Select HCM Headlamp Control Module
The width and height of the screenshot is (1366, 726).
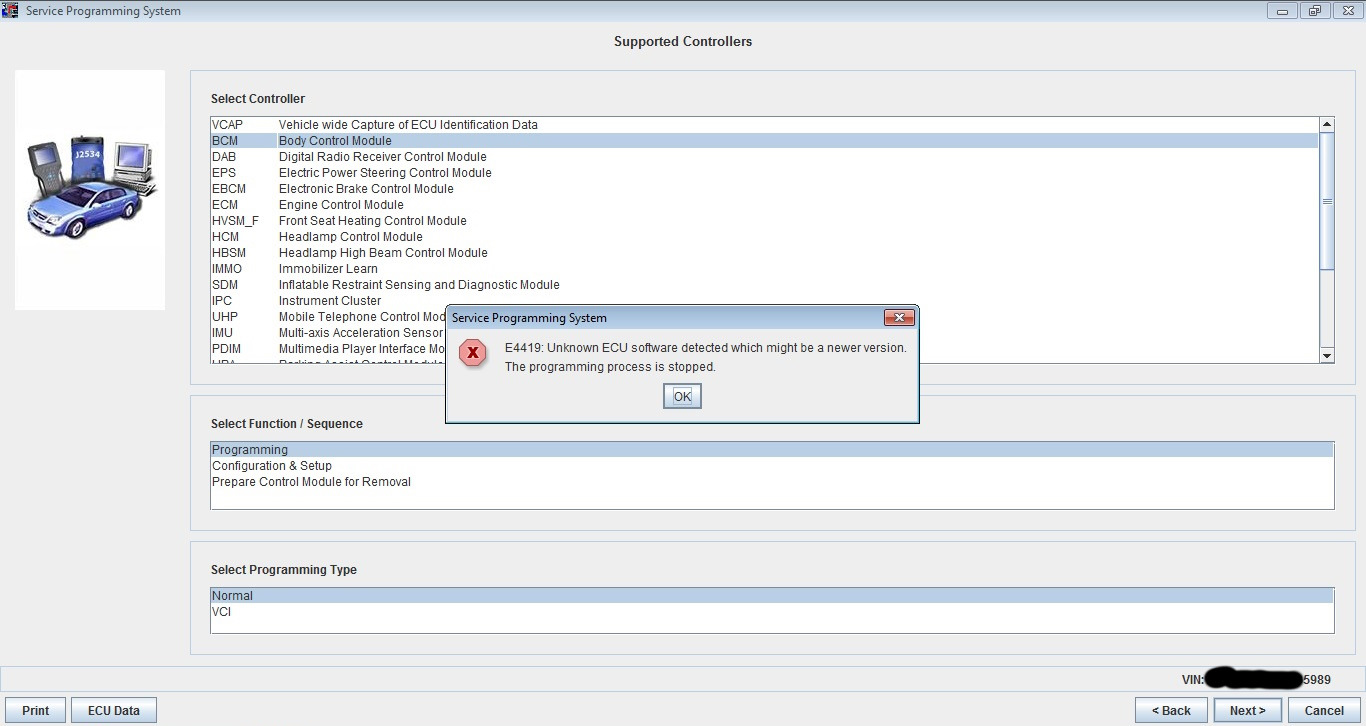coord(764,237)
